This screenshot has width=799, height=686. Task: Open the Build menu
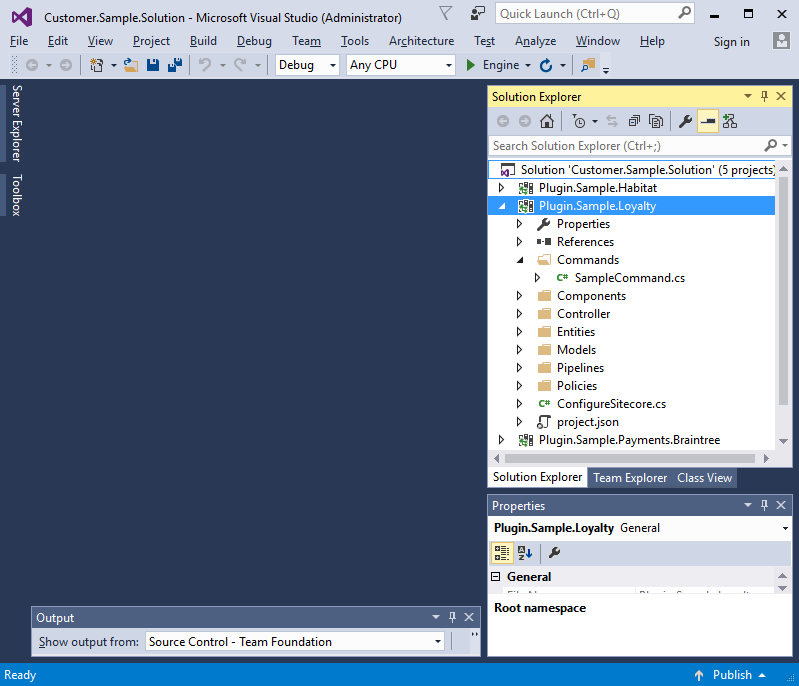coord(203,41)
